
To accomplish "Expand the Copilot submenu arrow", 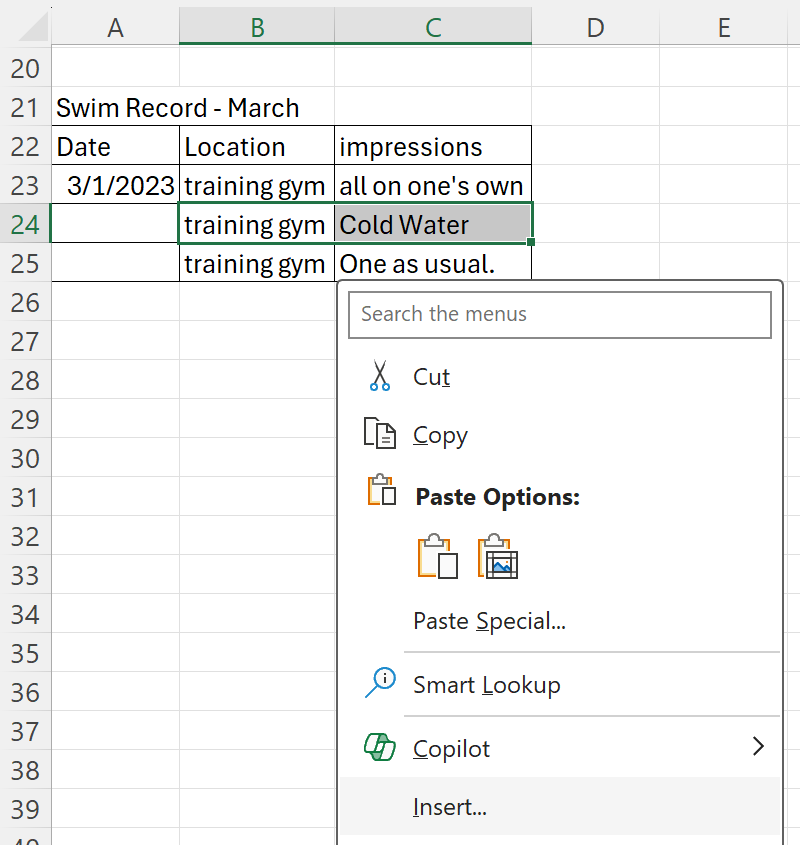I will click(758, 746).
